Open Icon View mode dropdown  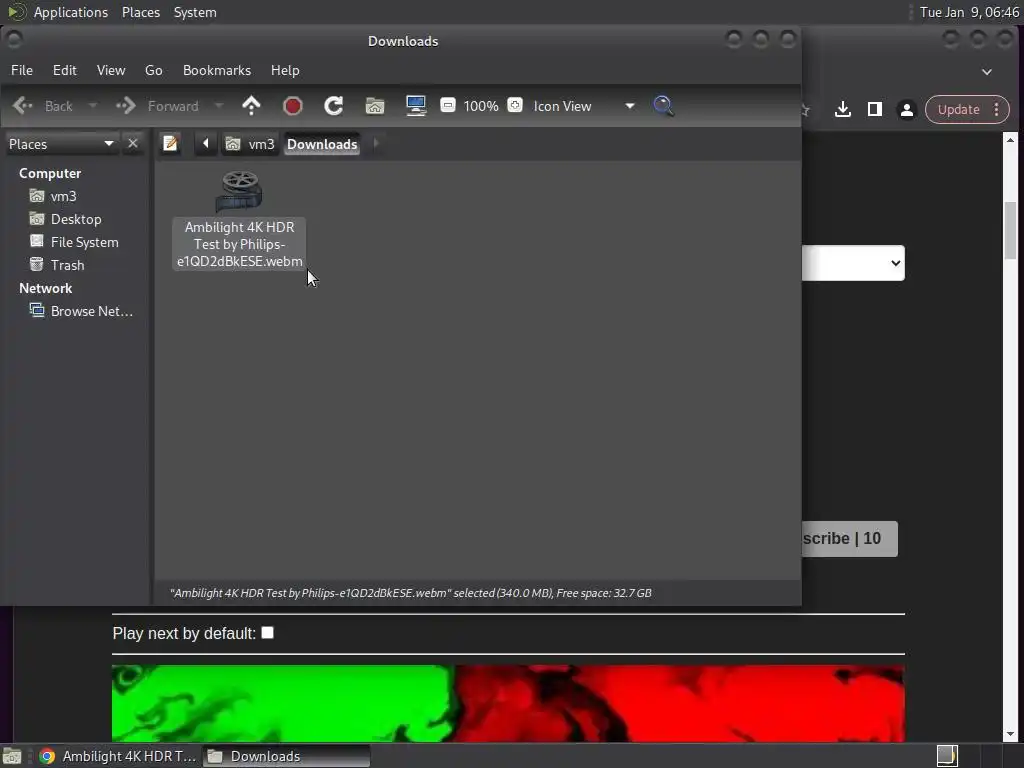(583, 106)
